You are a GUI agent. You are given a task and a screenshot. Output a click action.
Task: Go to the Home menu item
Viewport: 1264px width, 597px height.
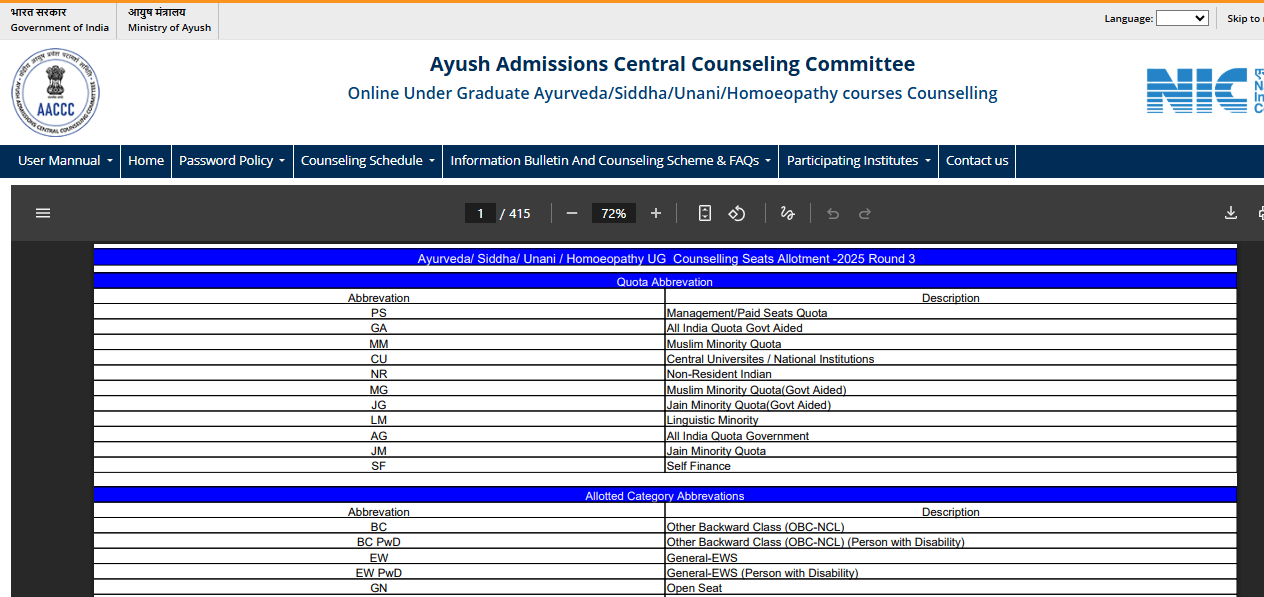click(x=146, y=160)
